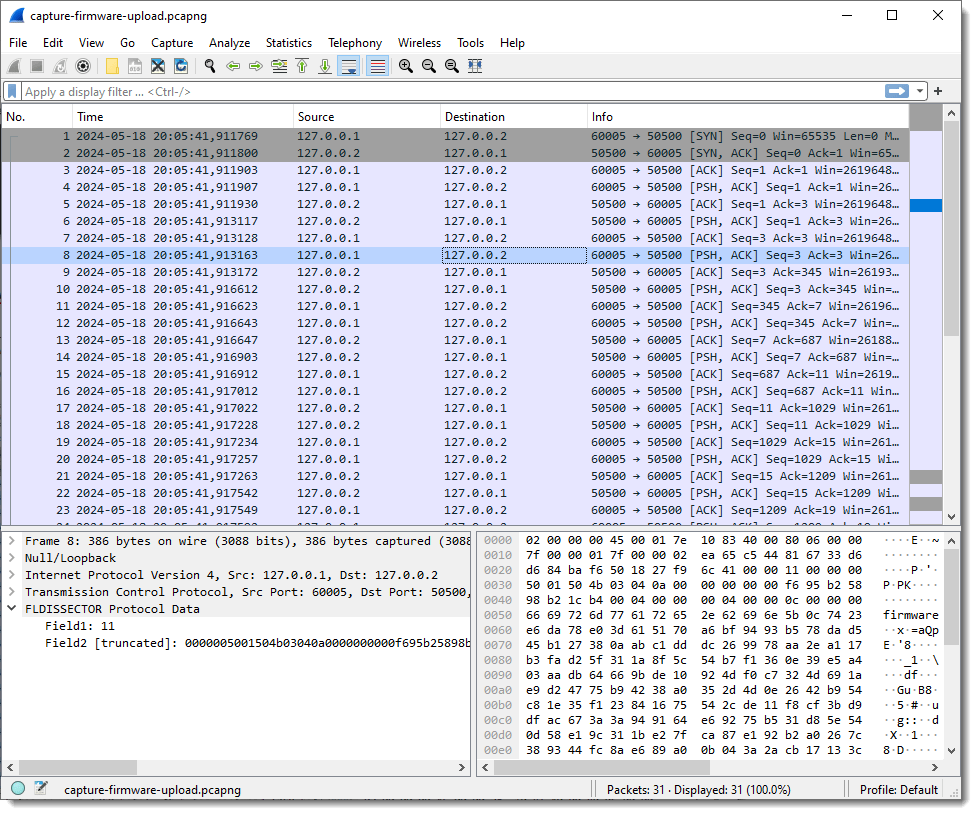Toggle packet list colorize rules button
This screenshot has height=815, width=977.
pyautogui.click(x=377, y=66)
